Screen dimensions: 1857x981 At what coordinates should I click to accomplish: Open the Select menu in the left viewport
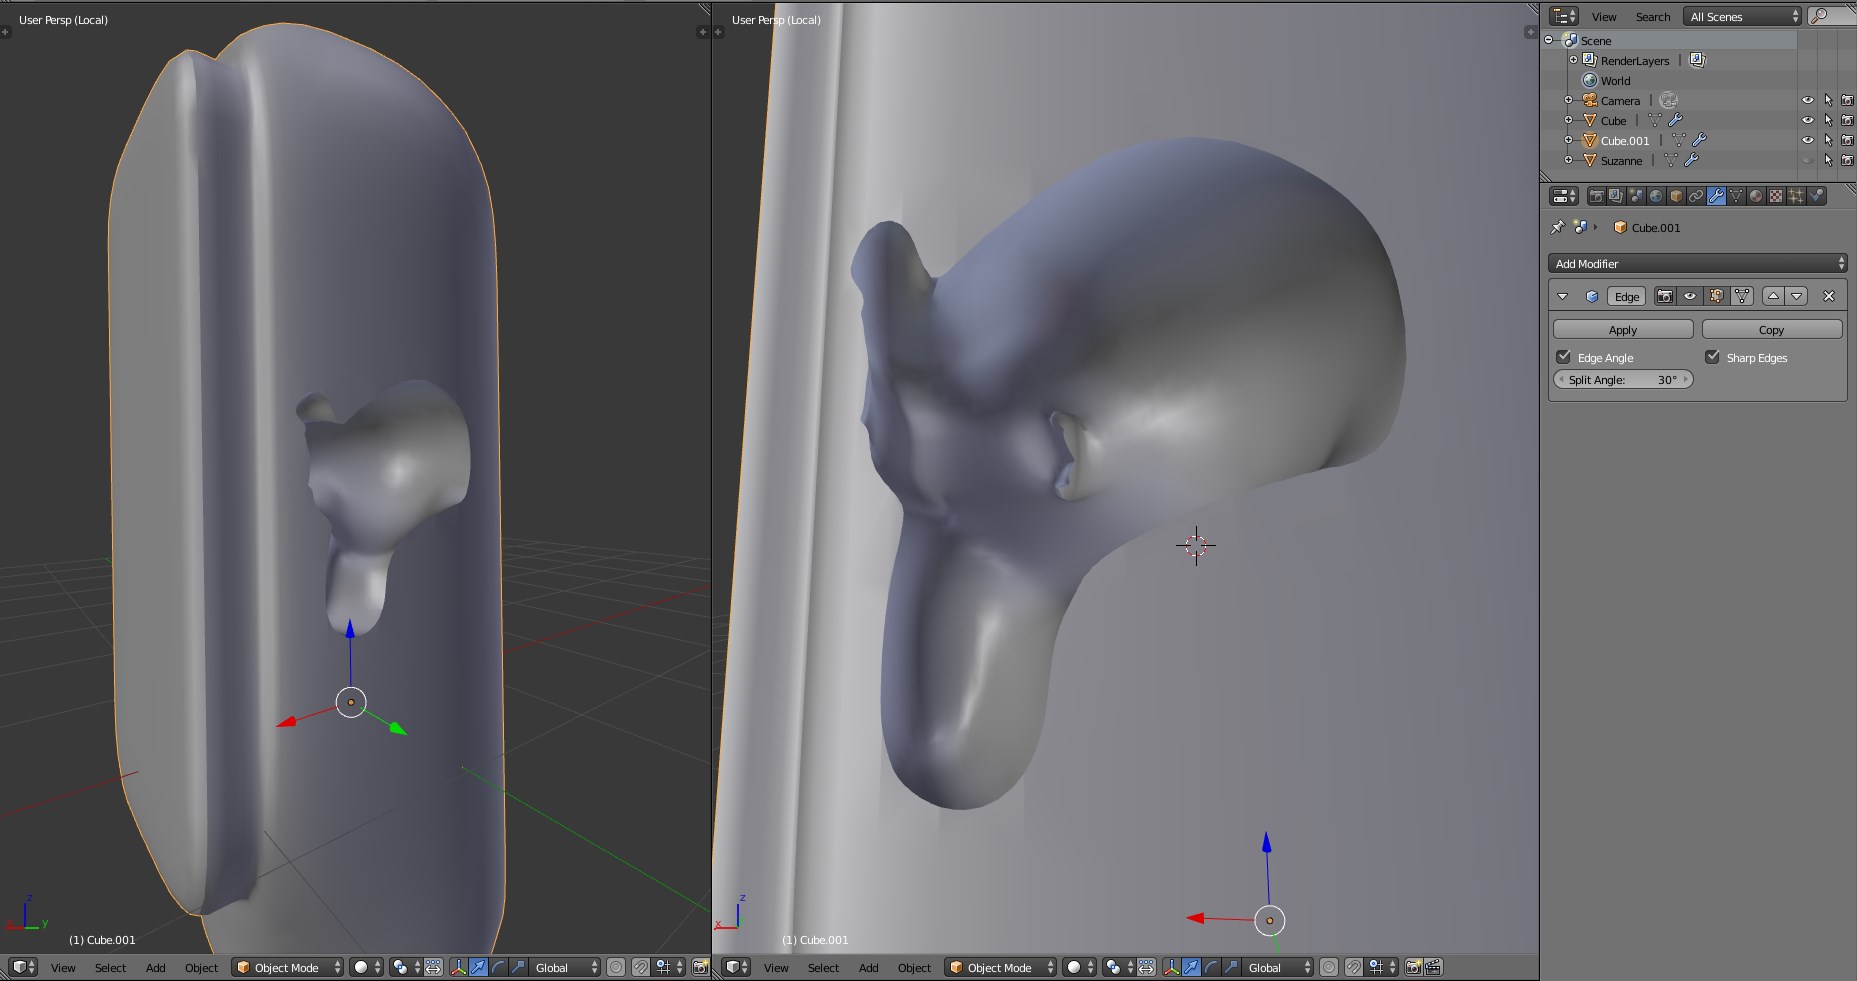(110, 967)
